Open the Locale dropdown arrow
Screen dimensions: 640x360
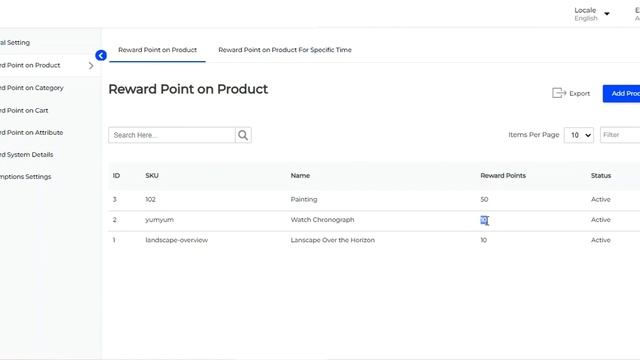pos(607,14)
